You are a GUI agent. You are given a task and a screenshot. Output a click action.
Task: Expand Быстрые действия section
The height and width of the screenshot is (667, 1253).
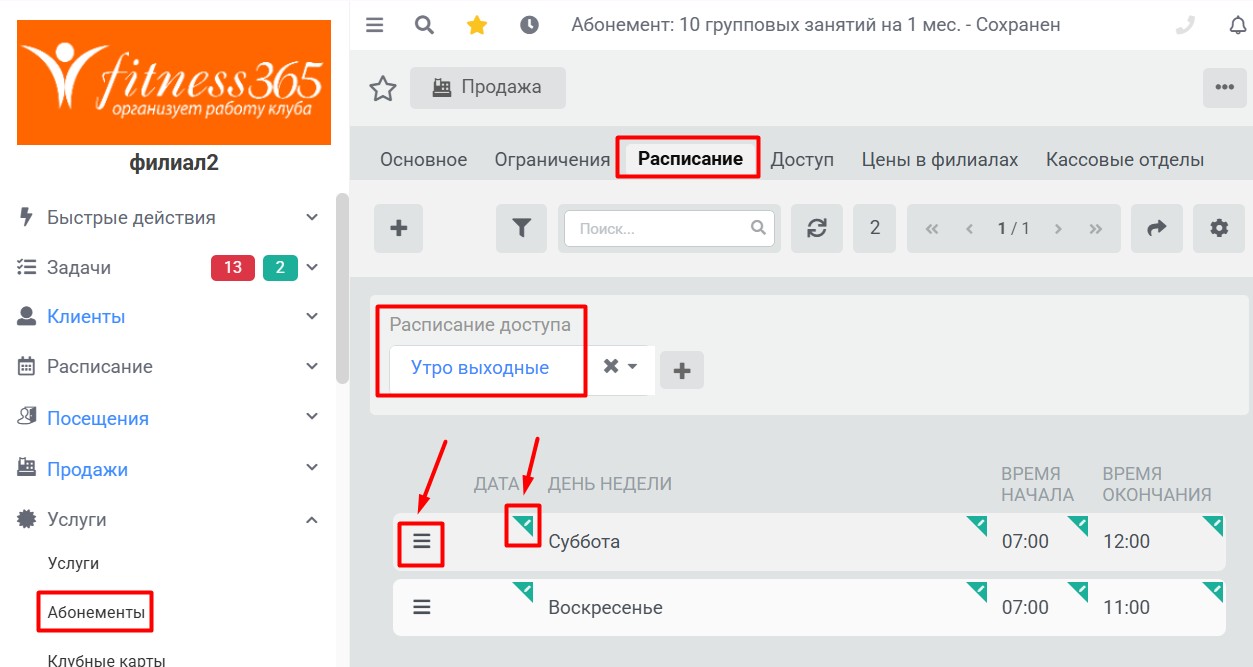coord(312,217)
